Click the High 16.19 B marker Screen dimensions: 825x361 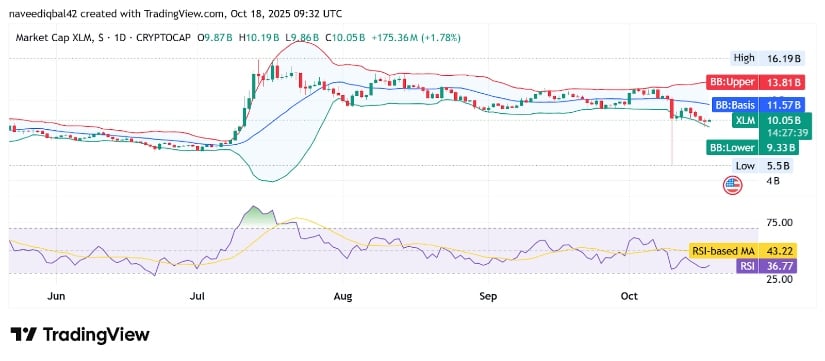(768, 58)
